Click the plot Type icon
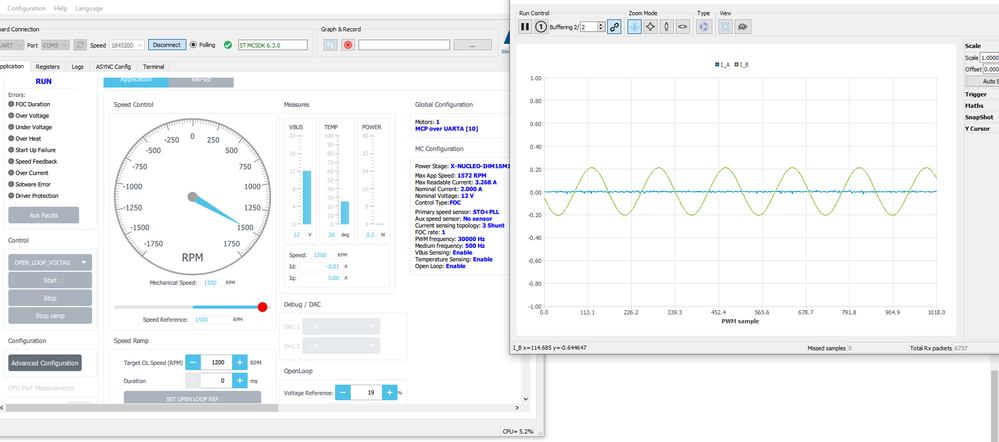The width and height of the screenshot is (999, 442). (704, 27)
